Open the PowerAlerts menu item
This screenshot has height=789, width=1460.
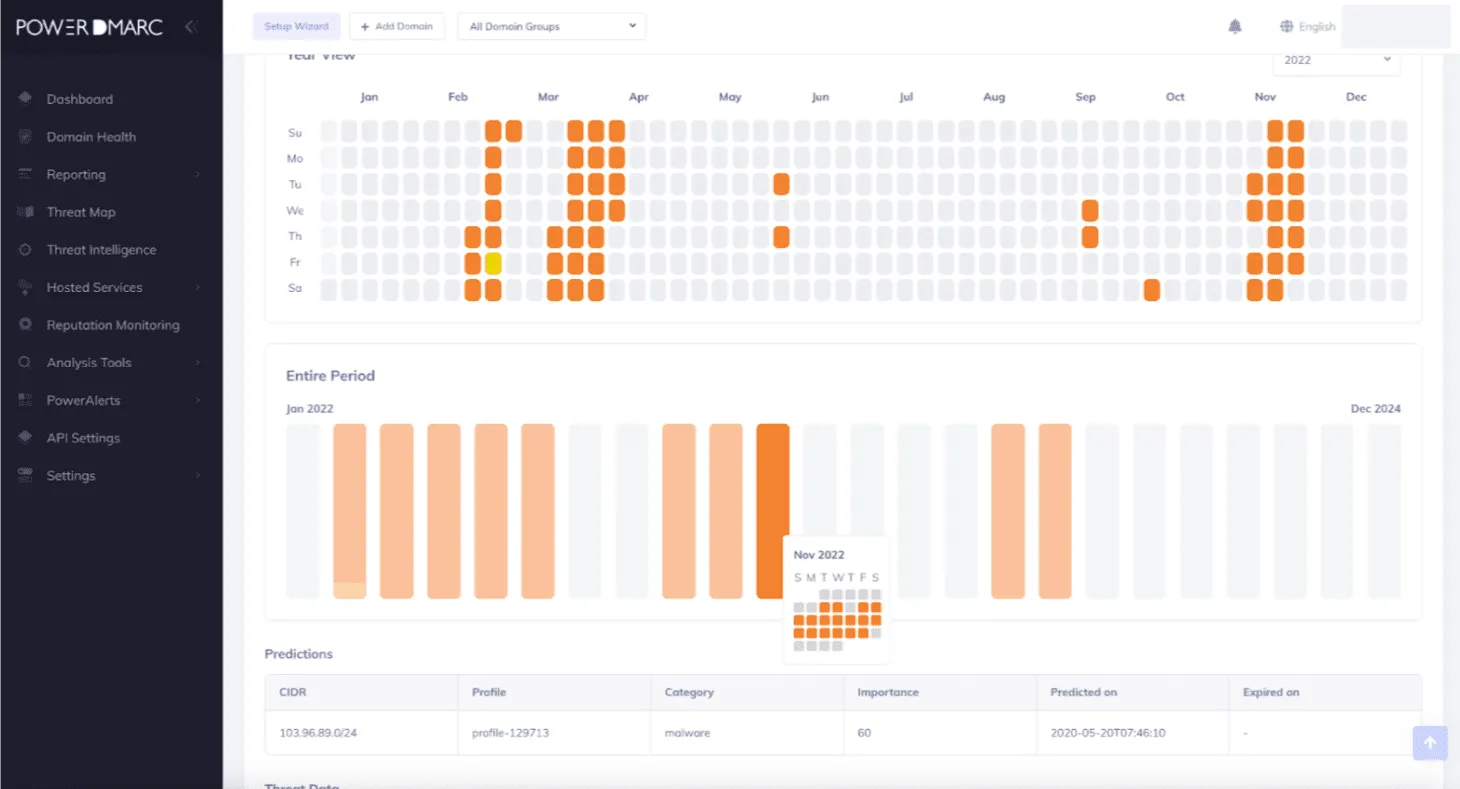coord(110,401)
